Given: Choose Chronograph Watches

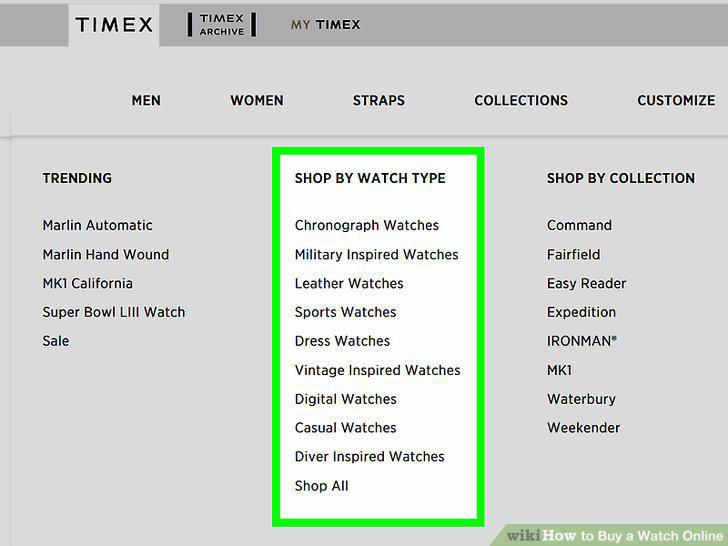Looking at the screenshot, I should 367,225.
